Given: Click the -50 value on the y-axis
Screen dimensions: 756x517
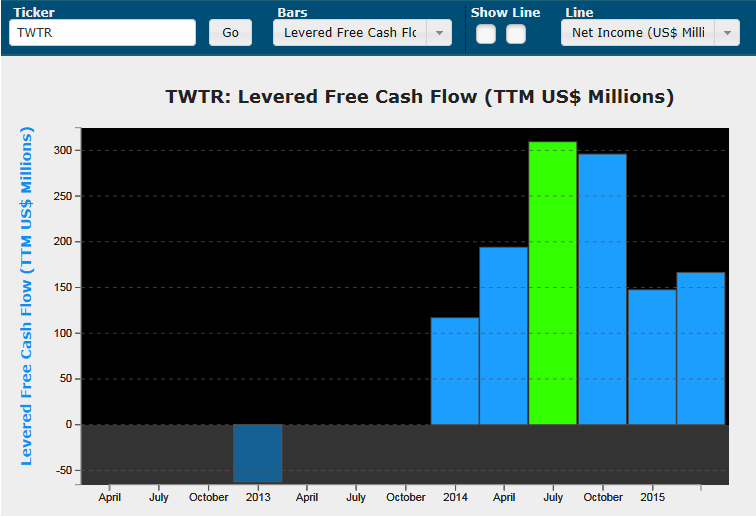Looking at the screenshot, I should 63,470.
